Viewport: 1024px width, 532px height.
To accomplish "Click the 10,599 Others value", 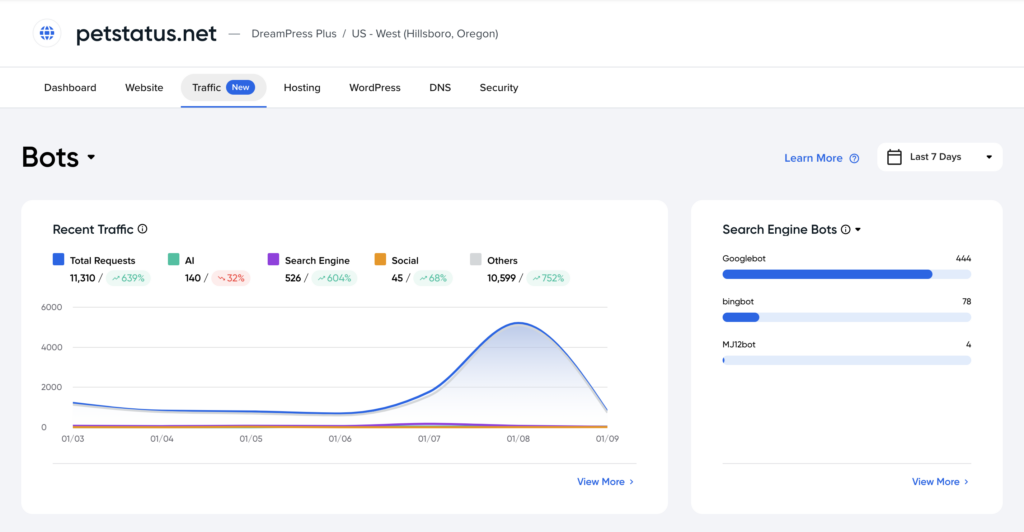I will pos(501,278).
